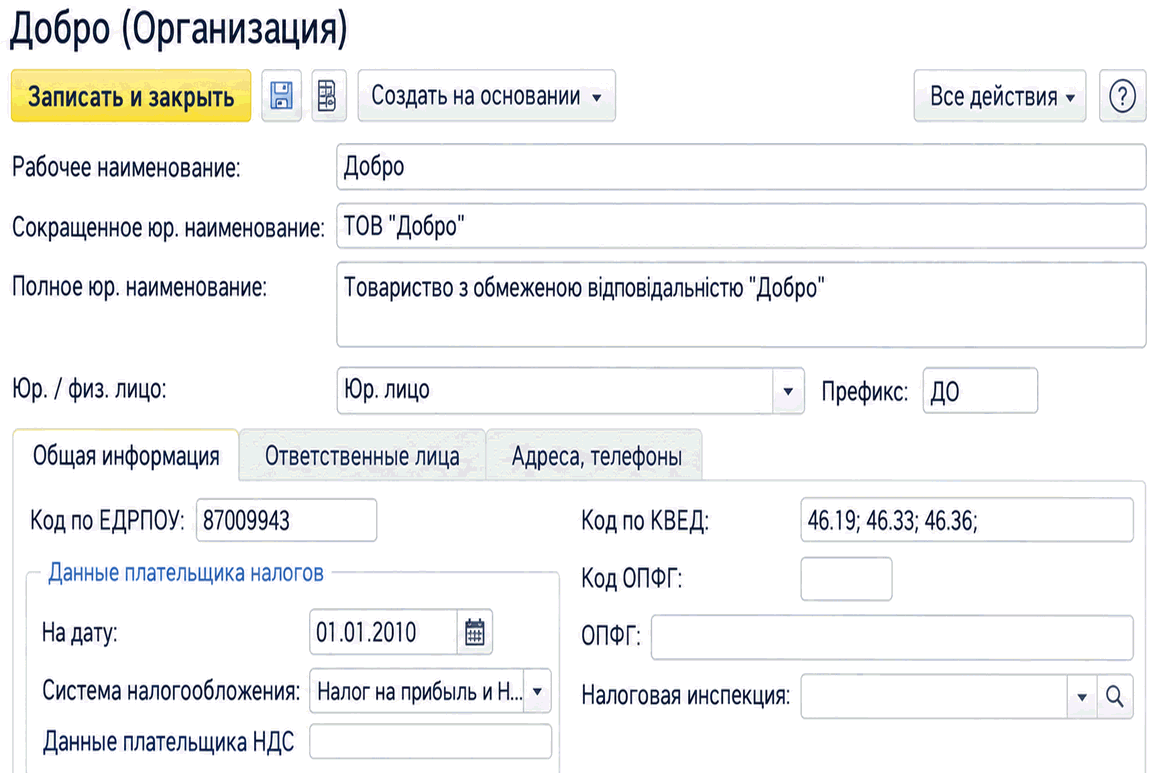
Task: Expand Система налогообложения dropdown arrow
Action: (537, 692)
